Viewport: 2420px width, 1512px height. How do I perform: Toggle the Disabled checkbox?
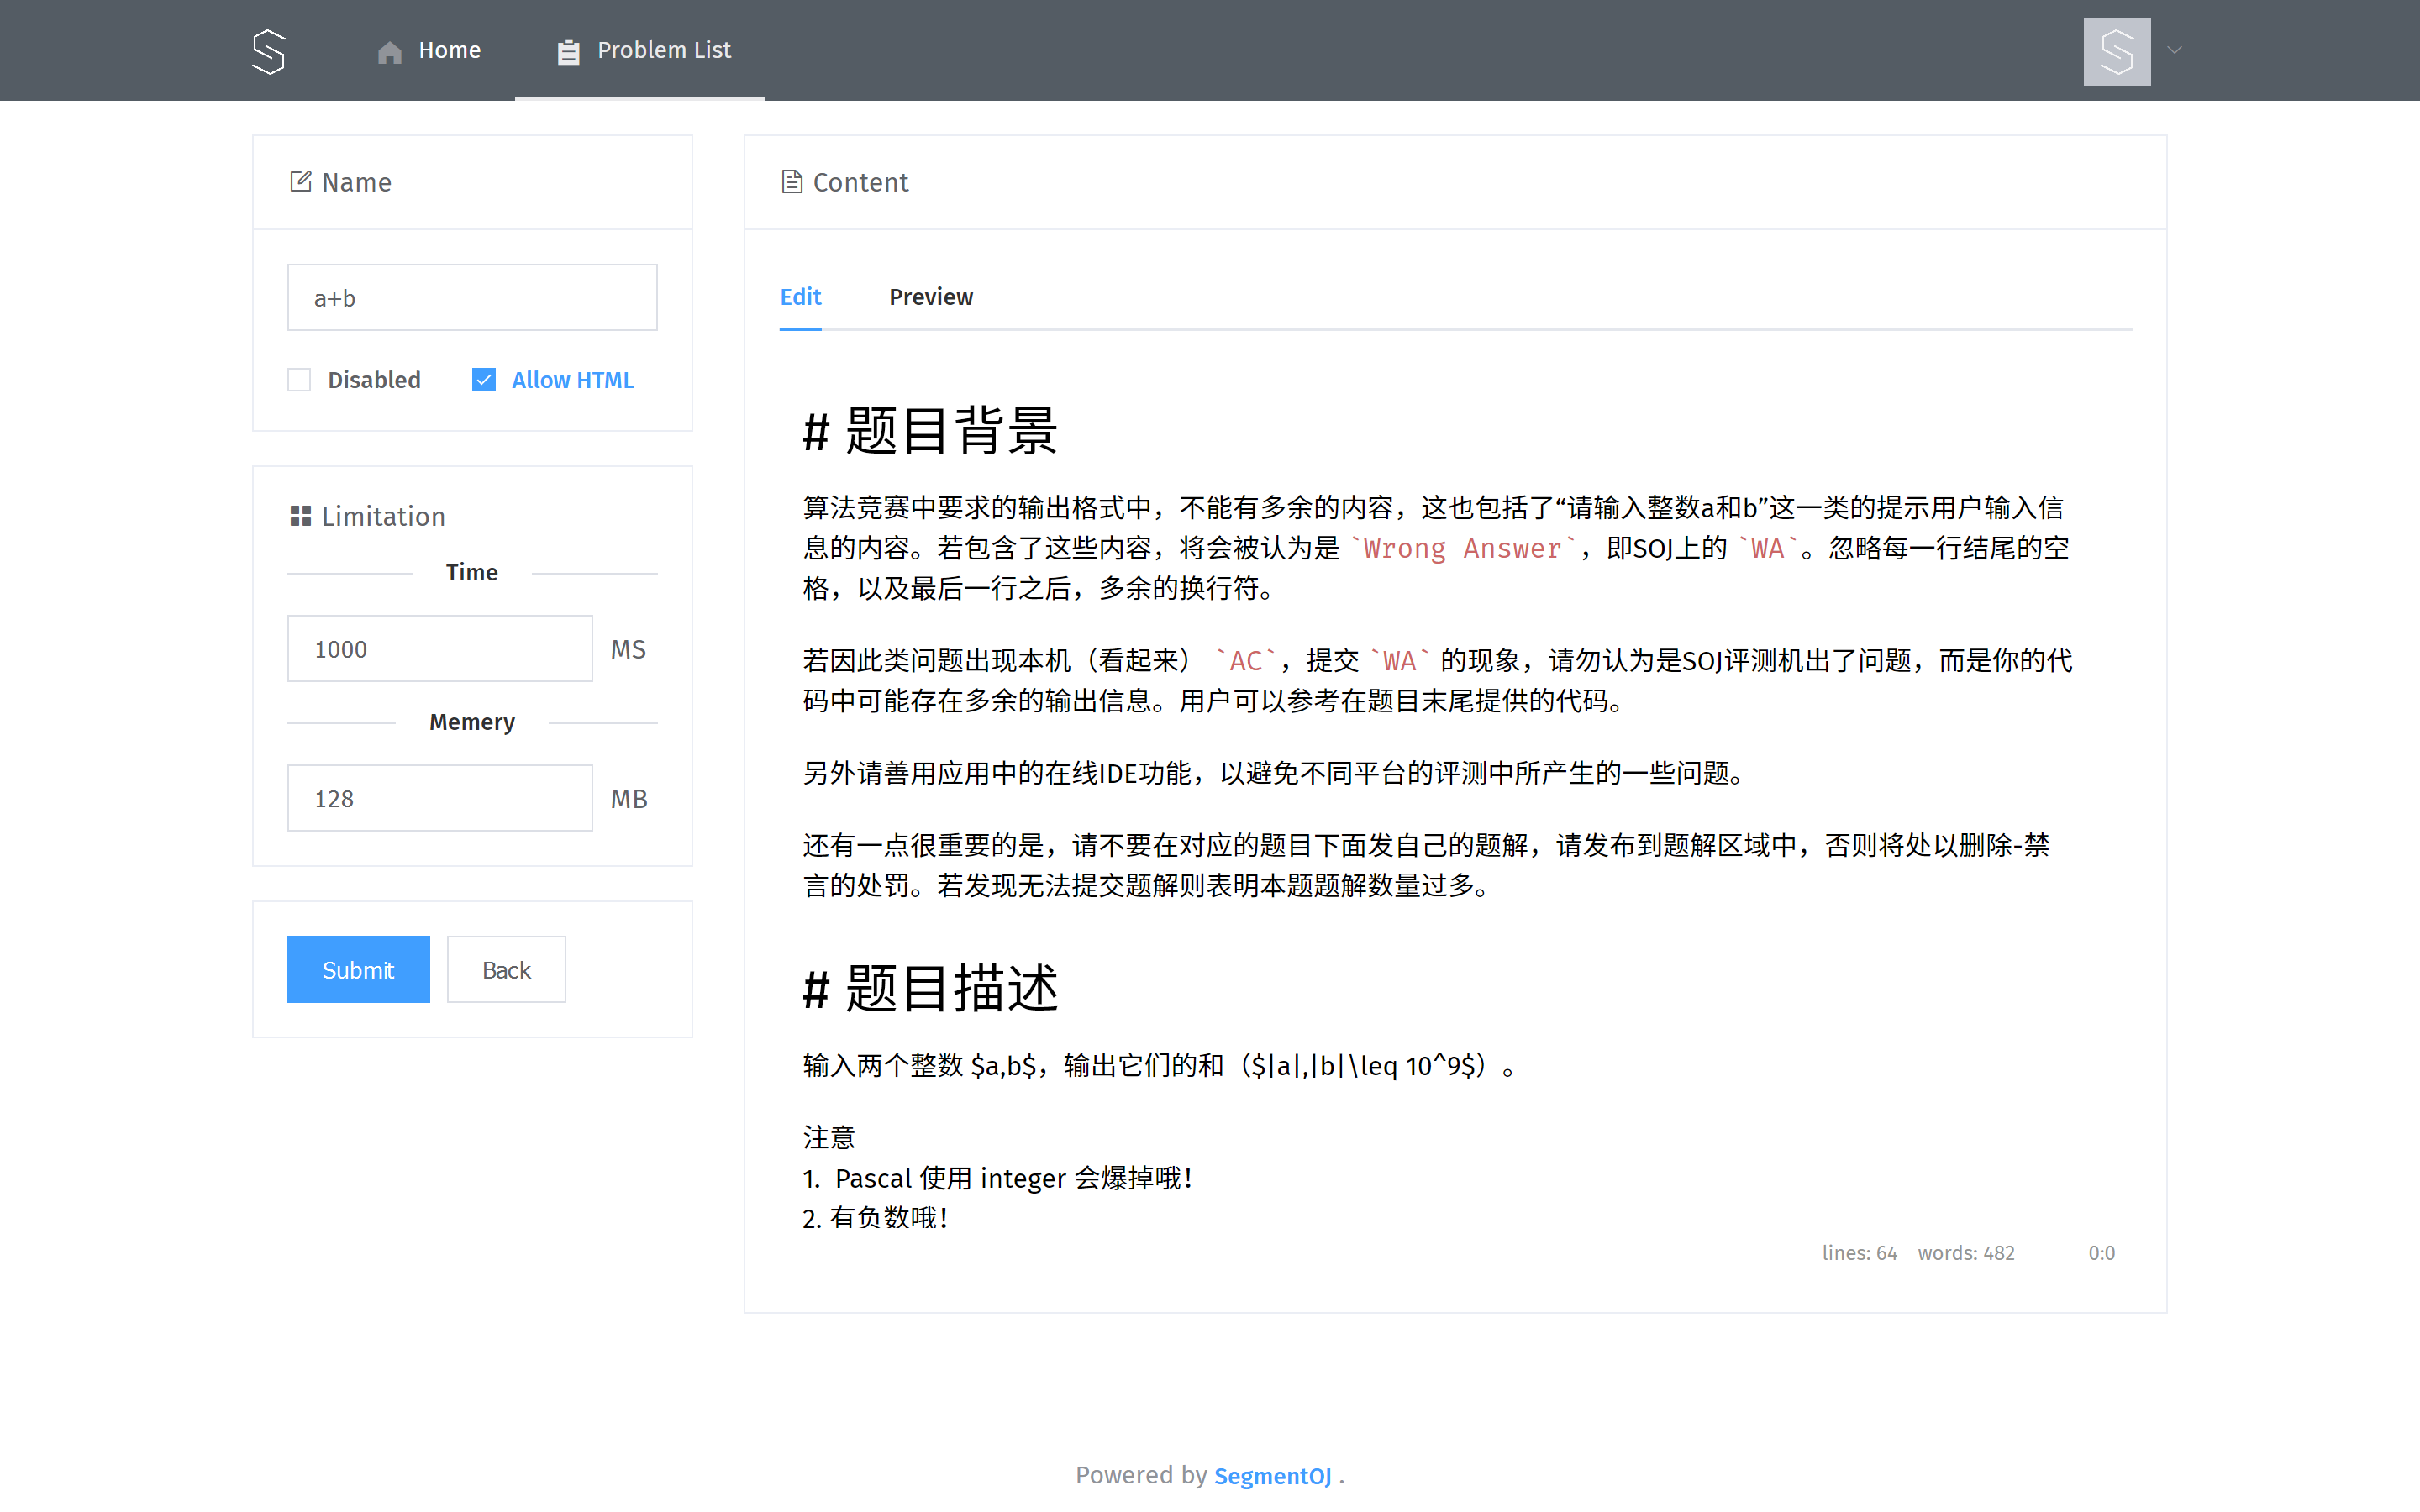point(299,380)
